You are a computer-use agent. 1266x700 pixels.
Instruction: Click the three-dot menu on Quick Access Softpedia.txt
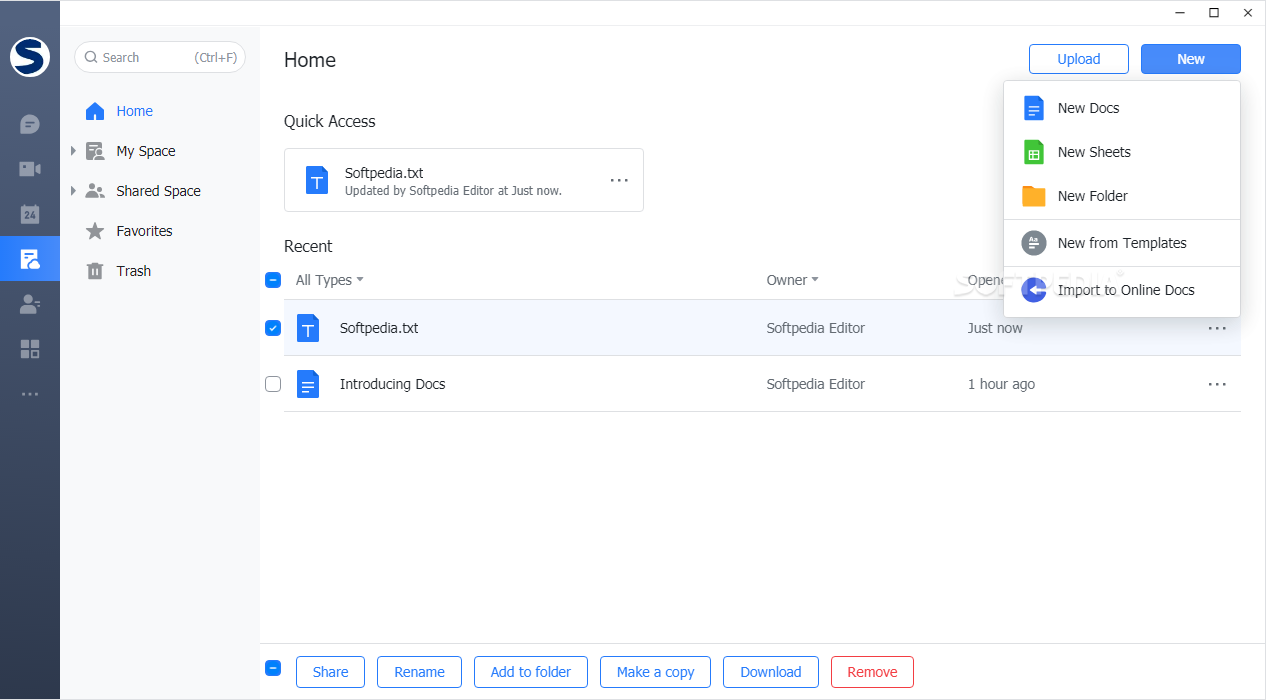click(x=619, y=180)
